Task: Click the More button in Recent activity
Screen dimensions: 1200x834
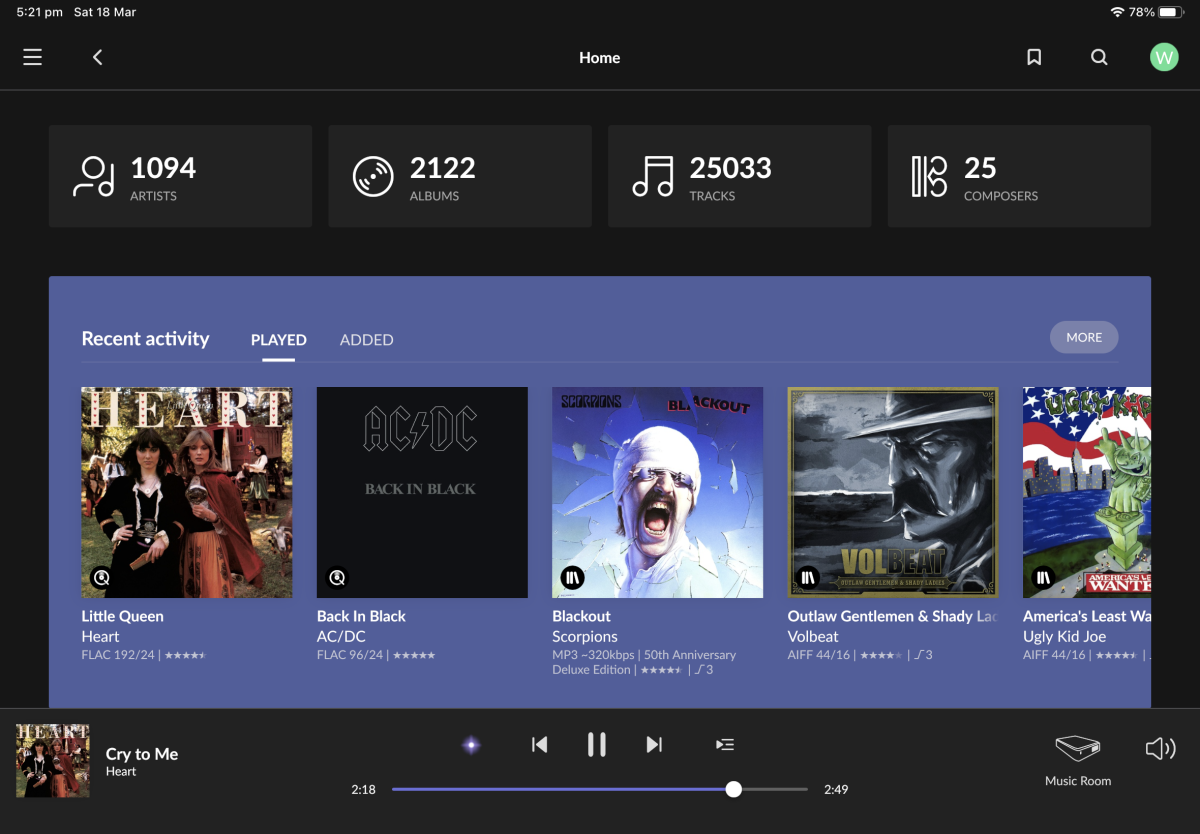Action: pyautogui.click(x=1084, y=337)
